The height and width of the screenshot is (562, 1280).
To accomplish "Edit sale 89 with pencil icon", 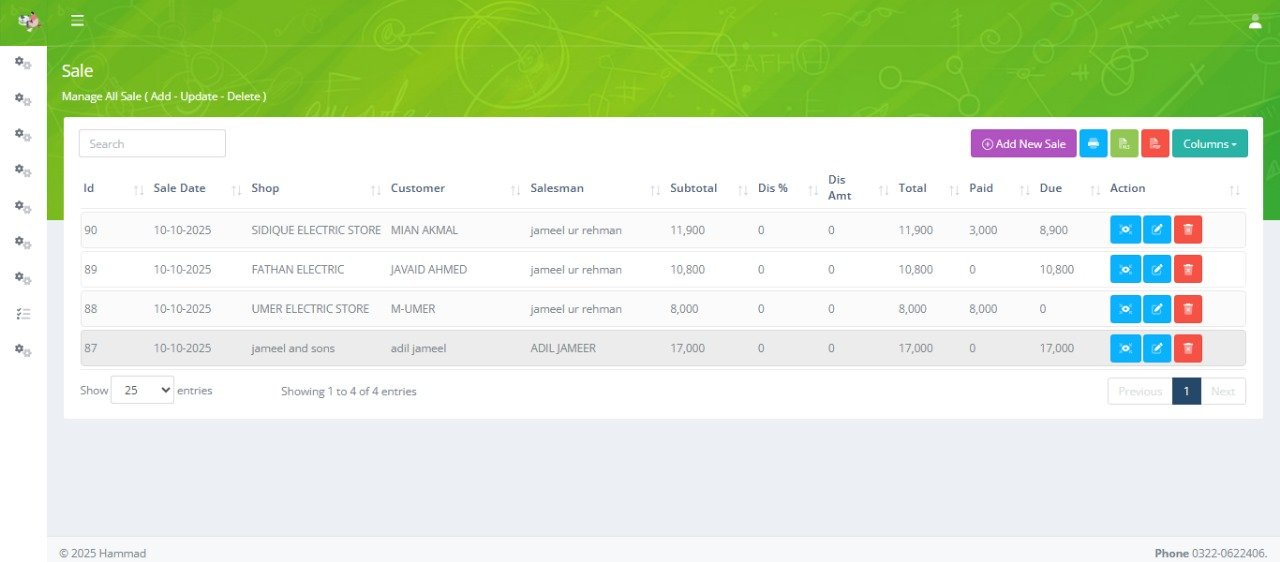I will tap(1156, 269).
